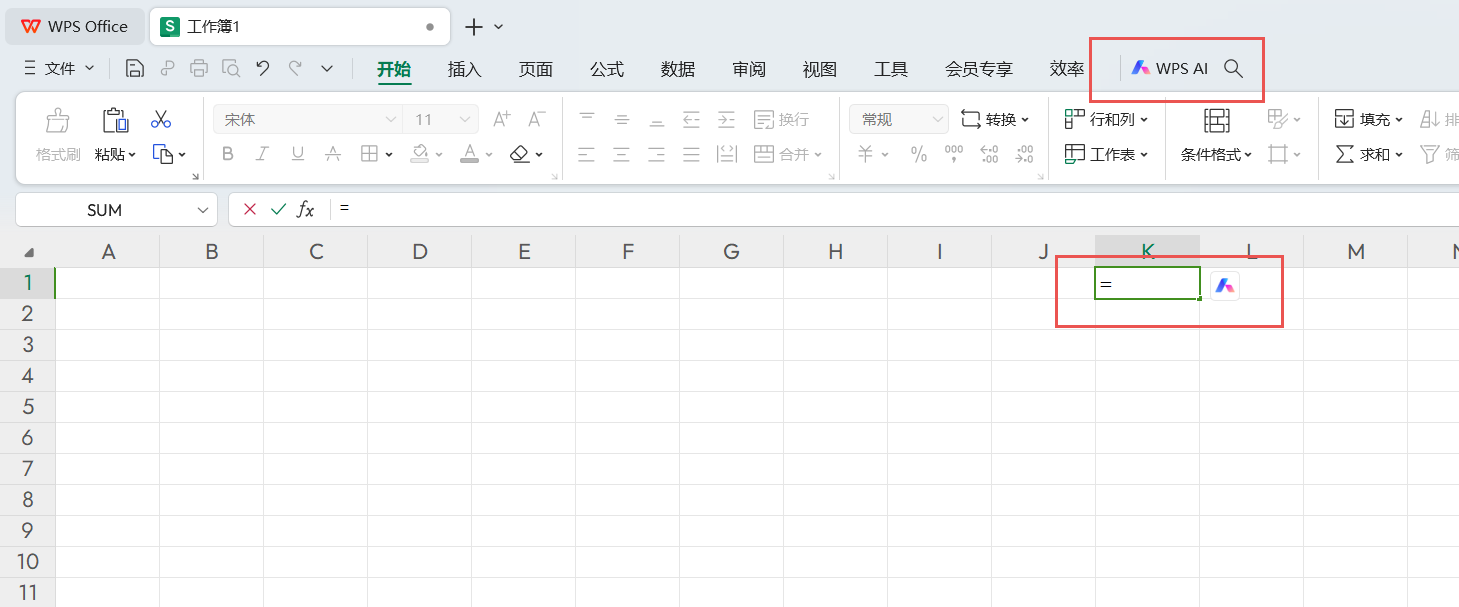Viewport: 1459px width, 607px height.
Task: Toggle underline formatting
Action: point(295,153)
